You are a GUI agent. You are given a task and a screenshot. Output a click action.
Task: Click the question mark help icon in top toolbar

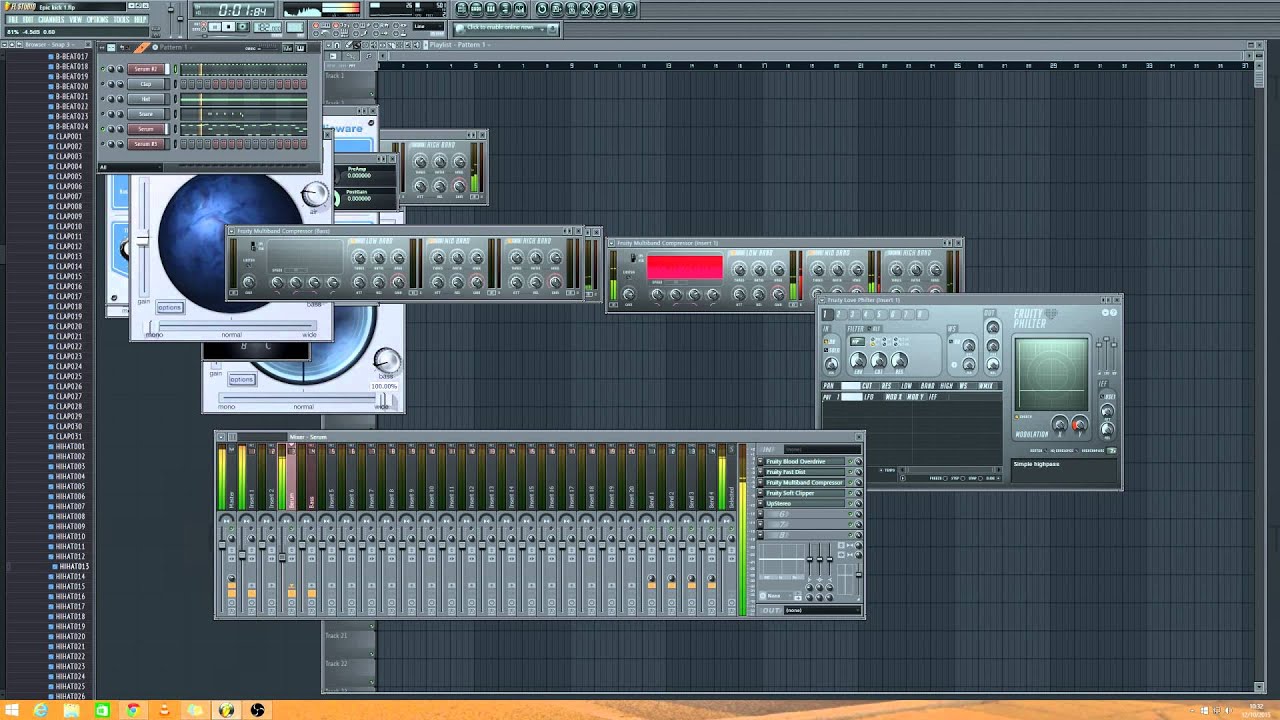(629, 9)
